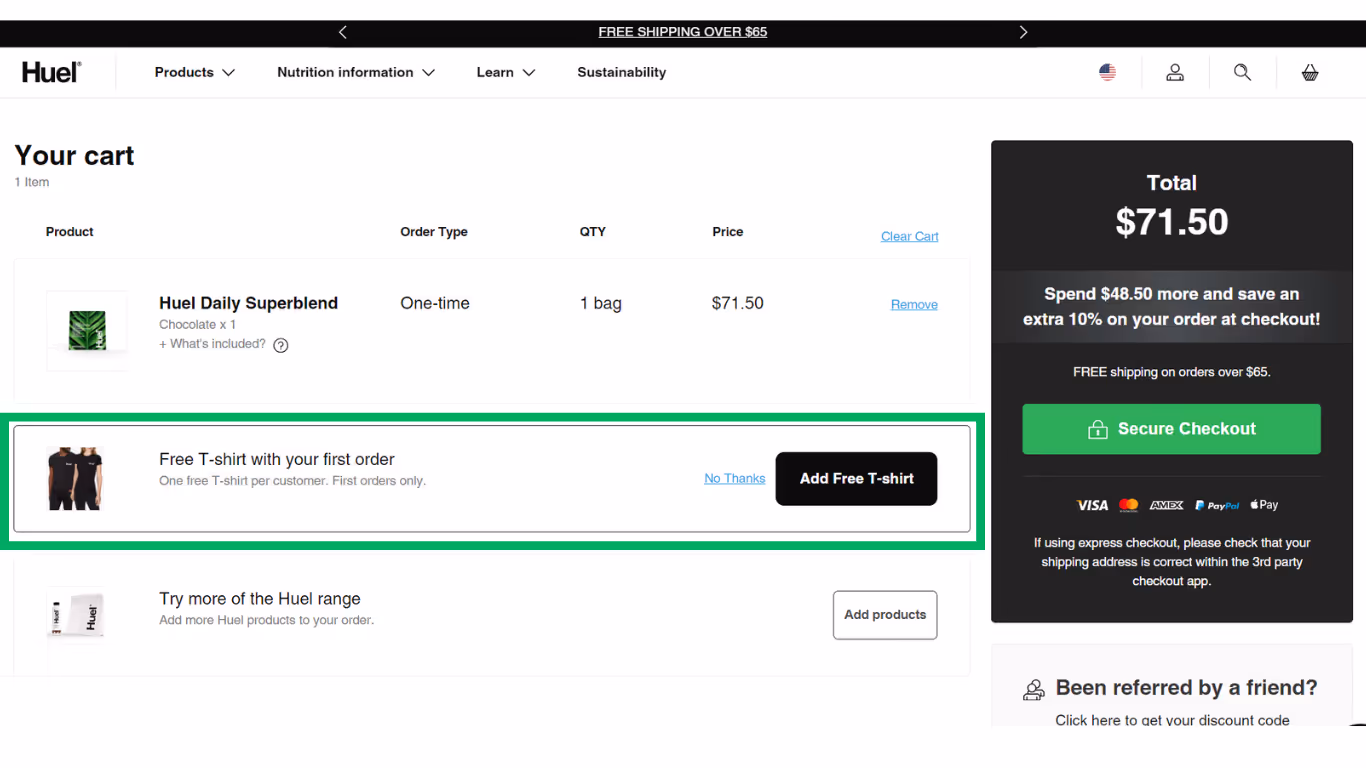Open the US flag region selector
Screen dimensions: 1366x768
coord(1107,72)
